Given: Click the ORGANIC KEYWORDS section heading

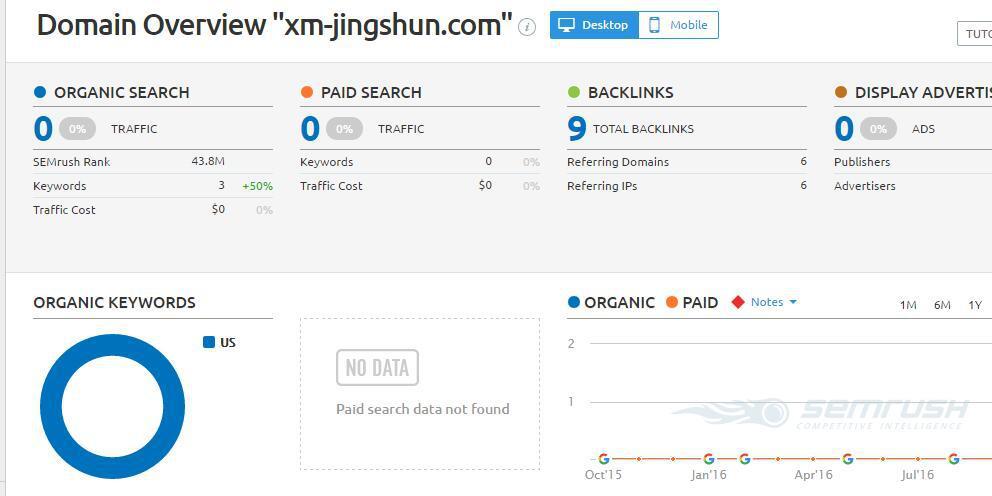Looking at the screenshot, I should pyautogui.click(x=115, y=302).
